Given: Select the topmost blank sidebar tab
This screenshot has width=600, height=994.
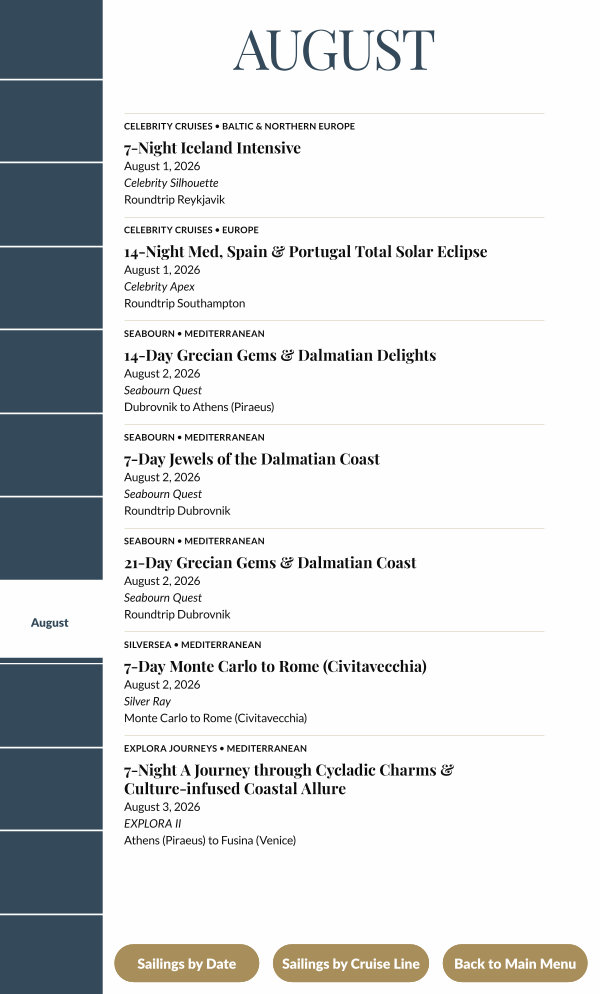Looking at the screenshot, I should pos(50,38).
